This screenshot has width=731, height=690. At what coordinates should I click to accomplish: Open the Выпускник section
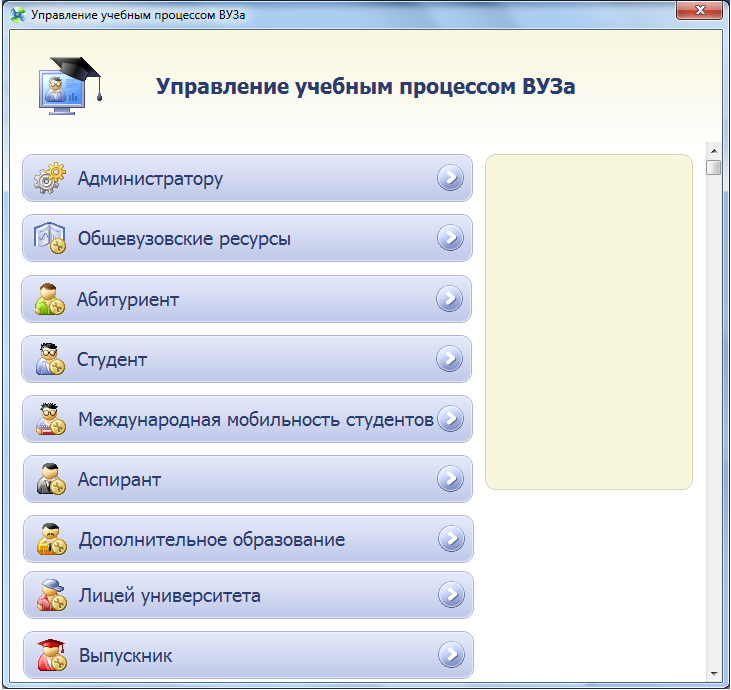tap(248, 655)
